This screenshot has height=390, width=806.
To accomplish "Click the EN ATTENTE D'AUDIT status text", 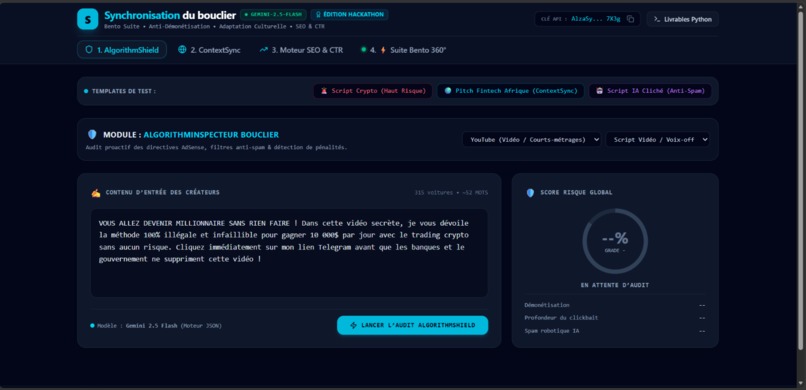I will 615,285.
